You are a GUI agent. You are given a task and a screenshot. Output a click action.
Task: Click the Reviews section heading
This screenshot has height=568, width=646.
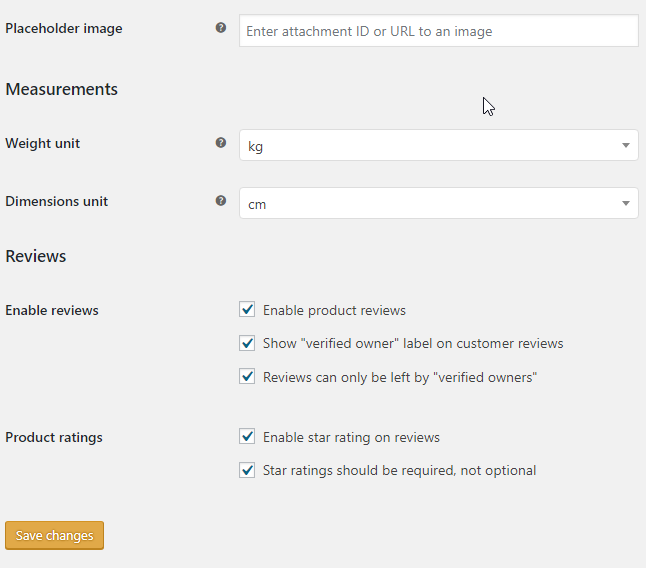click(36, 256)
